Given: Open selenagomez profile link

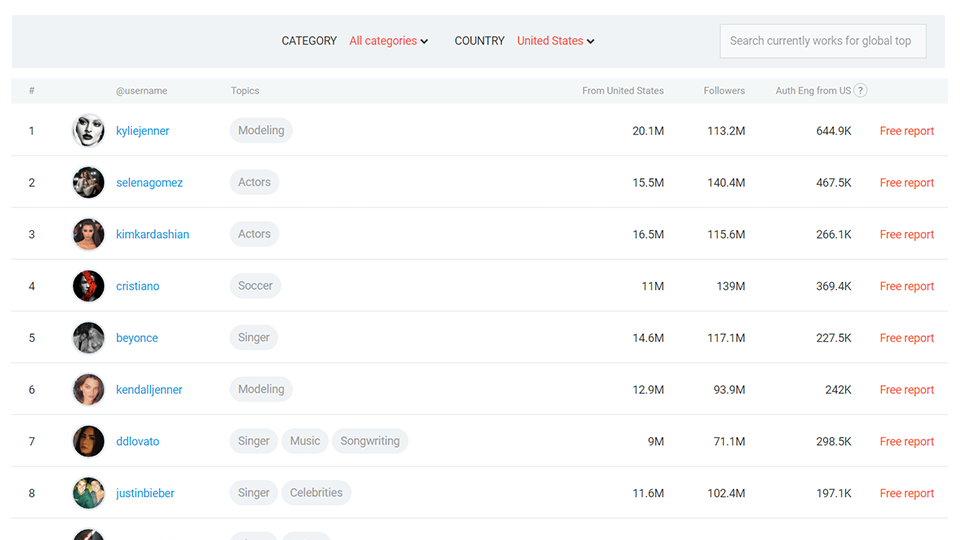Looking at the screenshot, I should click(149, 182).
